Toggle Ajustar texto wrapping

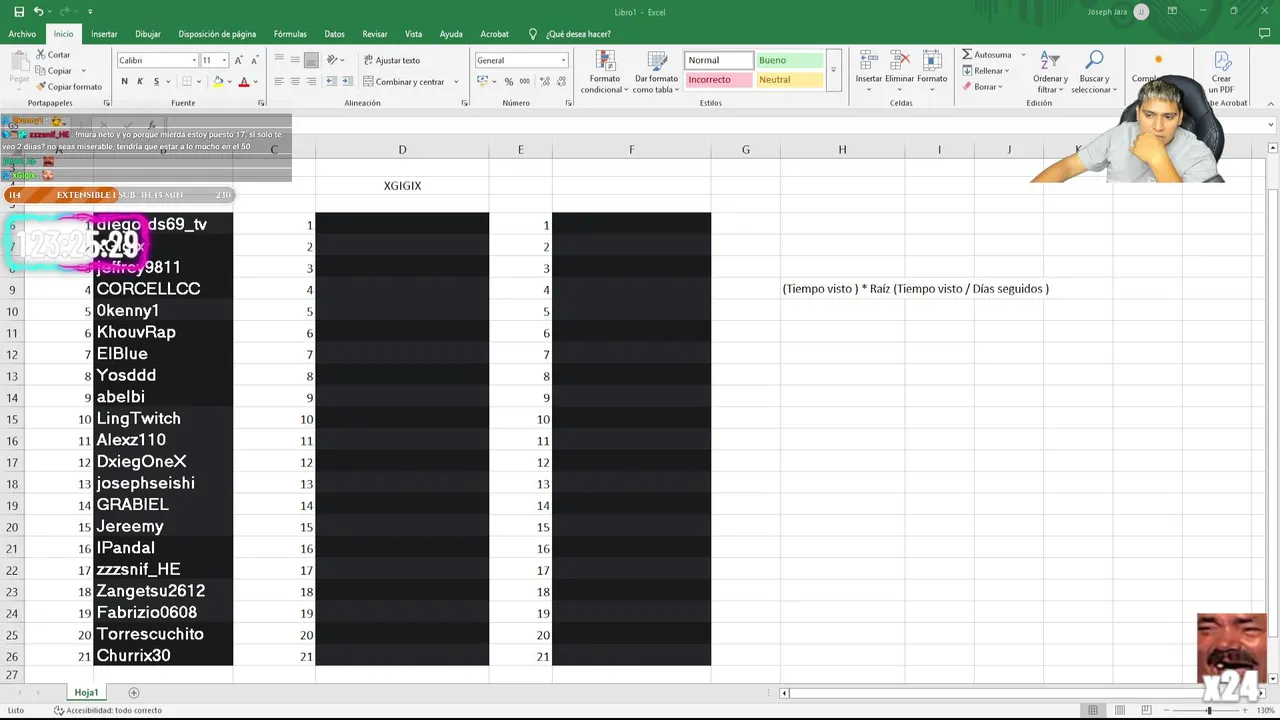pyautogui.click(x=391, y=60)
